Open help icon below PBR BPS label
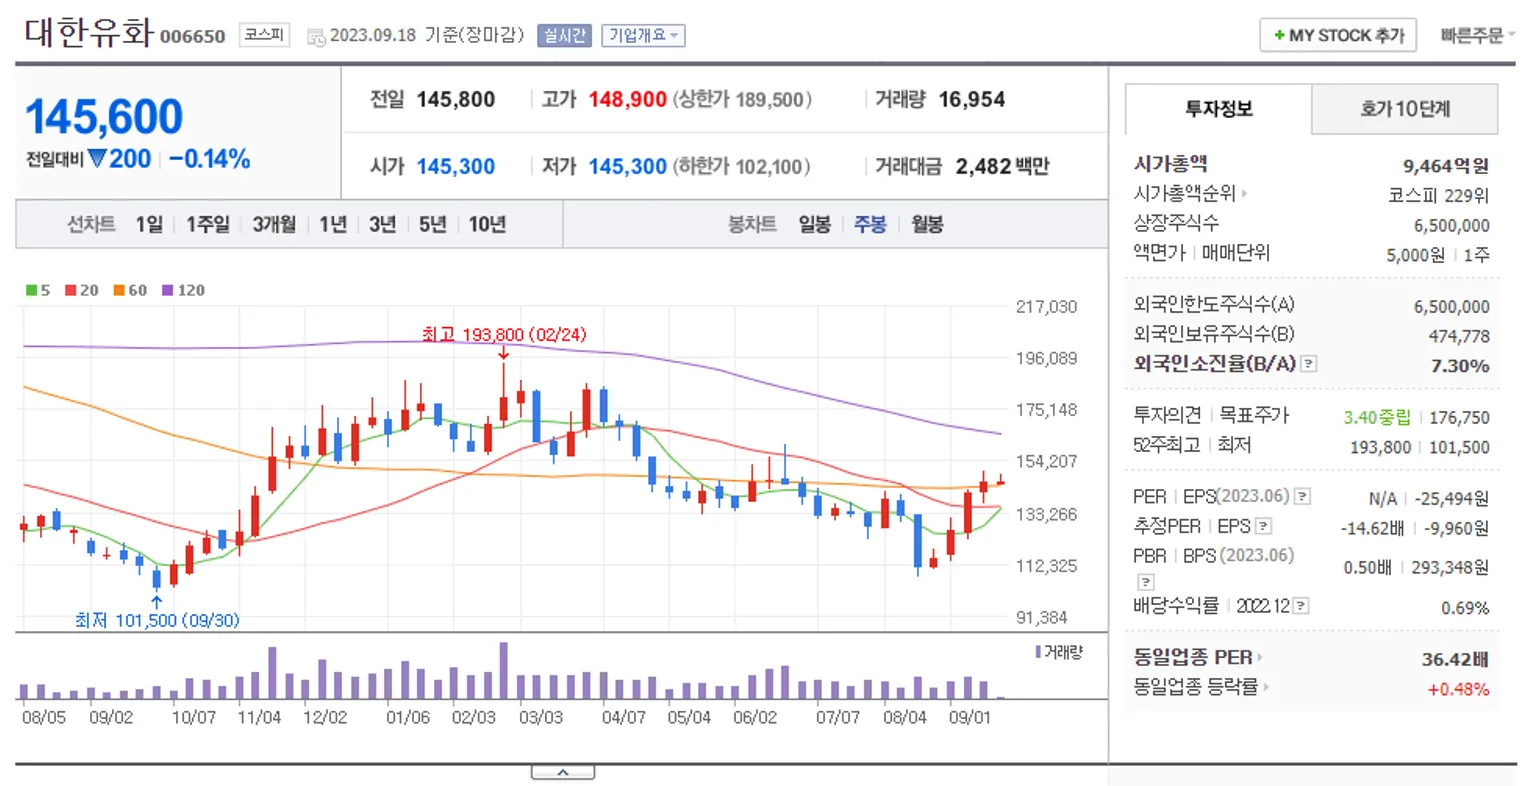This screenshot has width=1535, height=786. 1146,582
